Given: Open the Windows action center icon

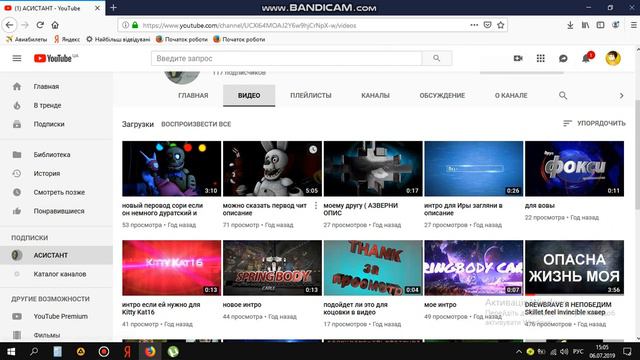Looking at the screenshot, I should pyautogui.click(x=627, y=351).
